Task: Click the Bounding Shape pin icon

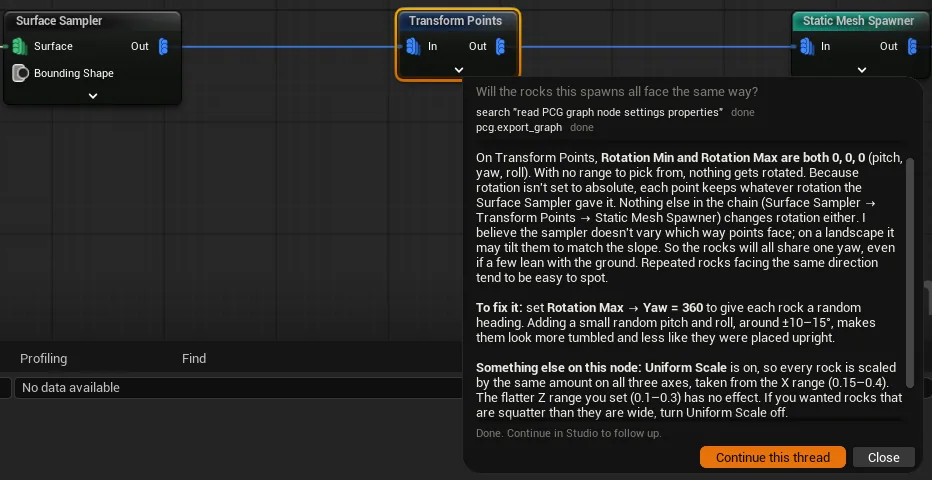Action: click(x=20, y=73)
